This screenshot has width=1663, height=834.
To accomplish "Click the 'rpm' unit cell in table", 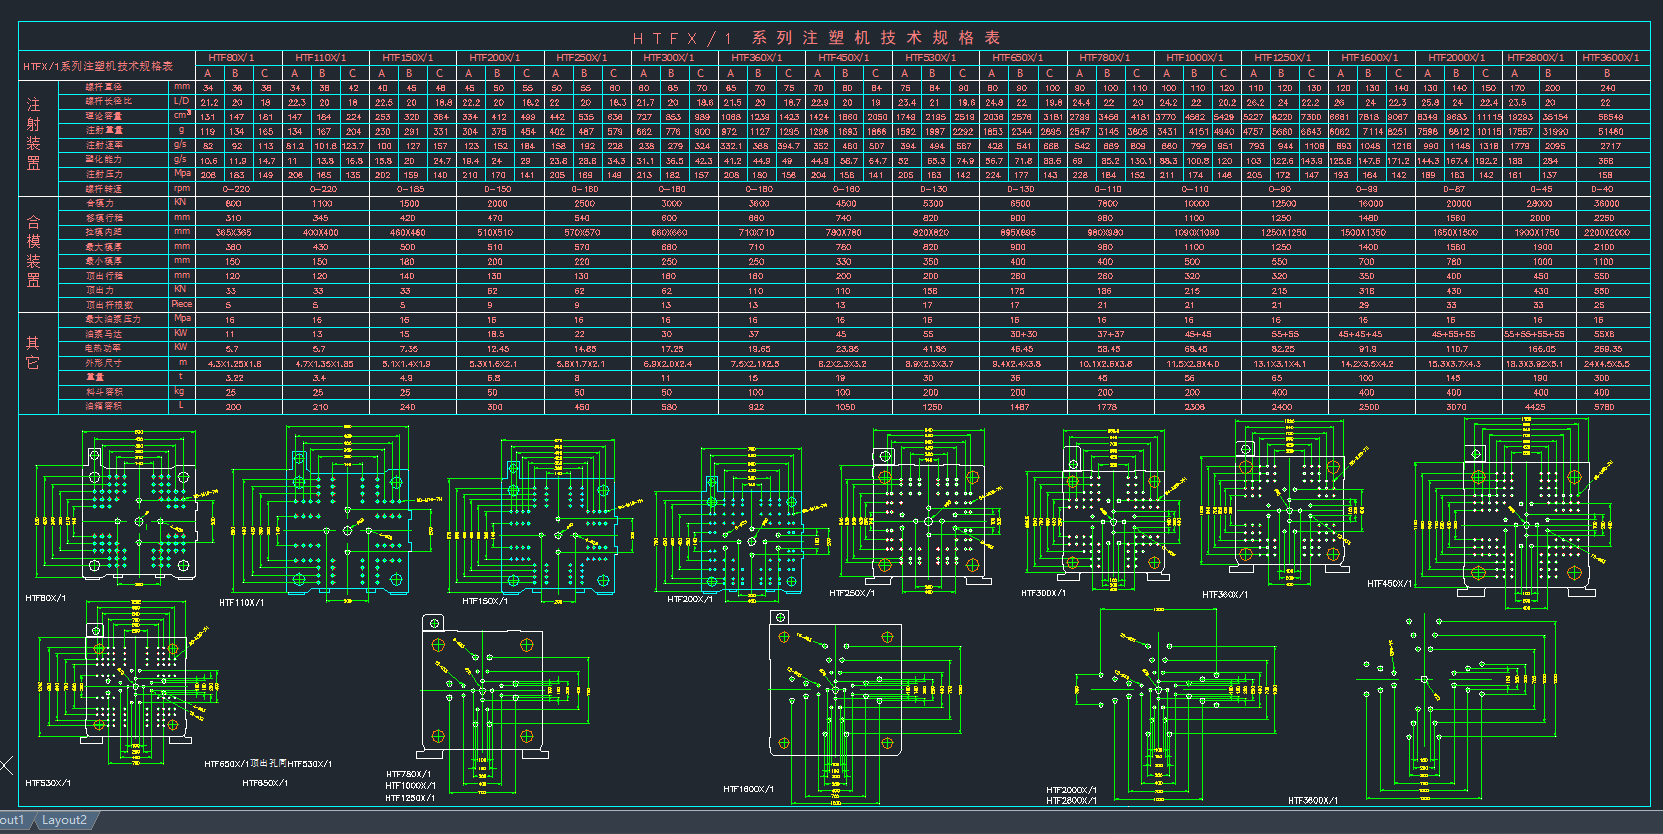I will 181,188.
